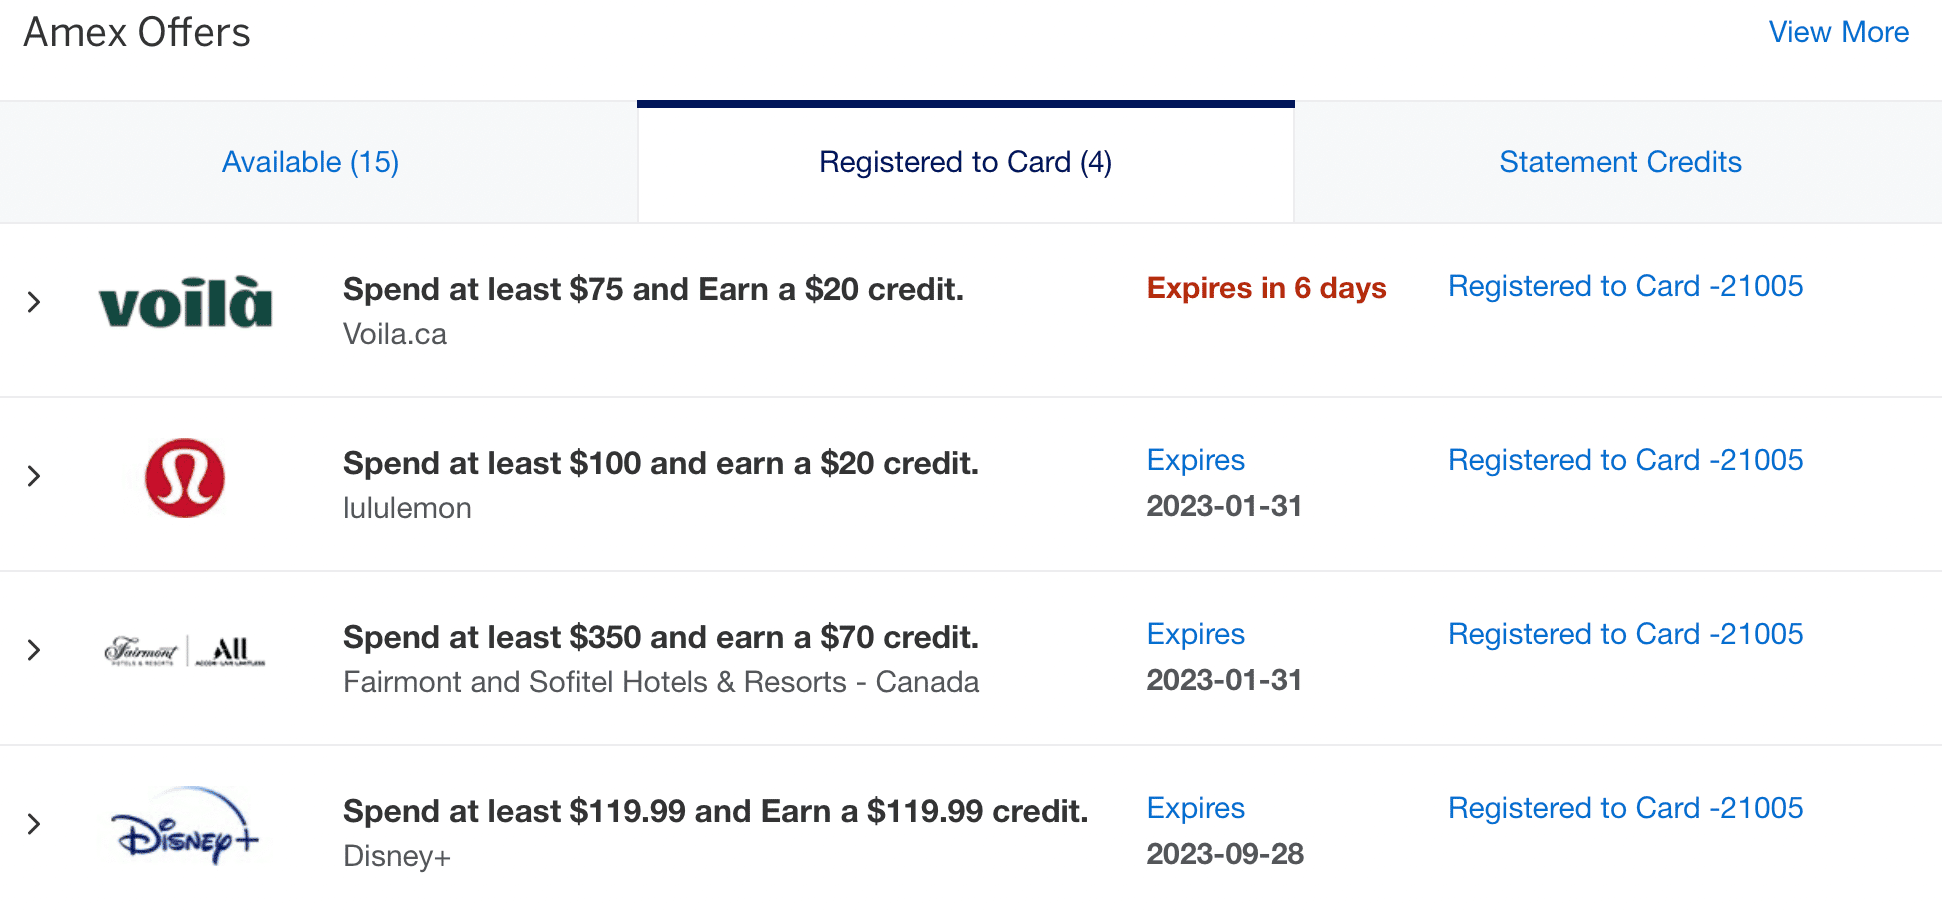Viewport: 1942px width, 916px height.
Task: Click the $350 Fairmont offer title
Action: click(x=660, y=637)
